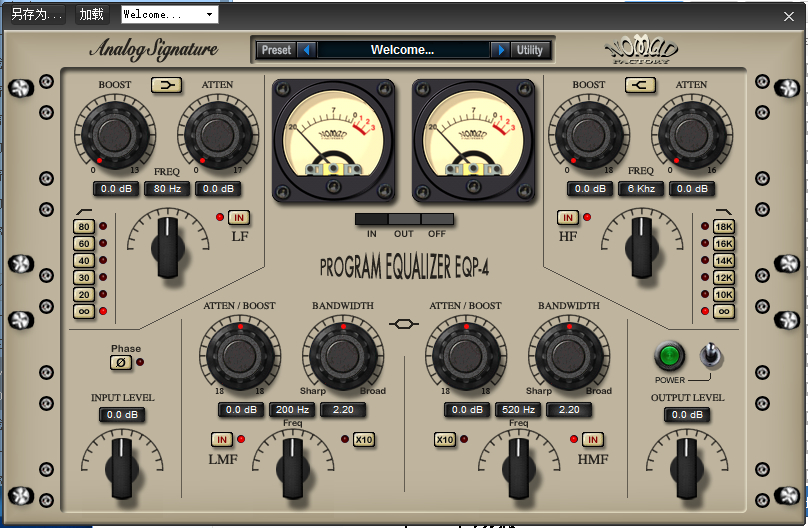This screenshot has height=528, width=808.
Task: Click the HF shelf shape icon button
Action: point(640,84)
